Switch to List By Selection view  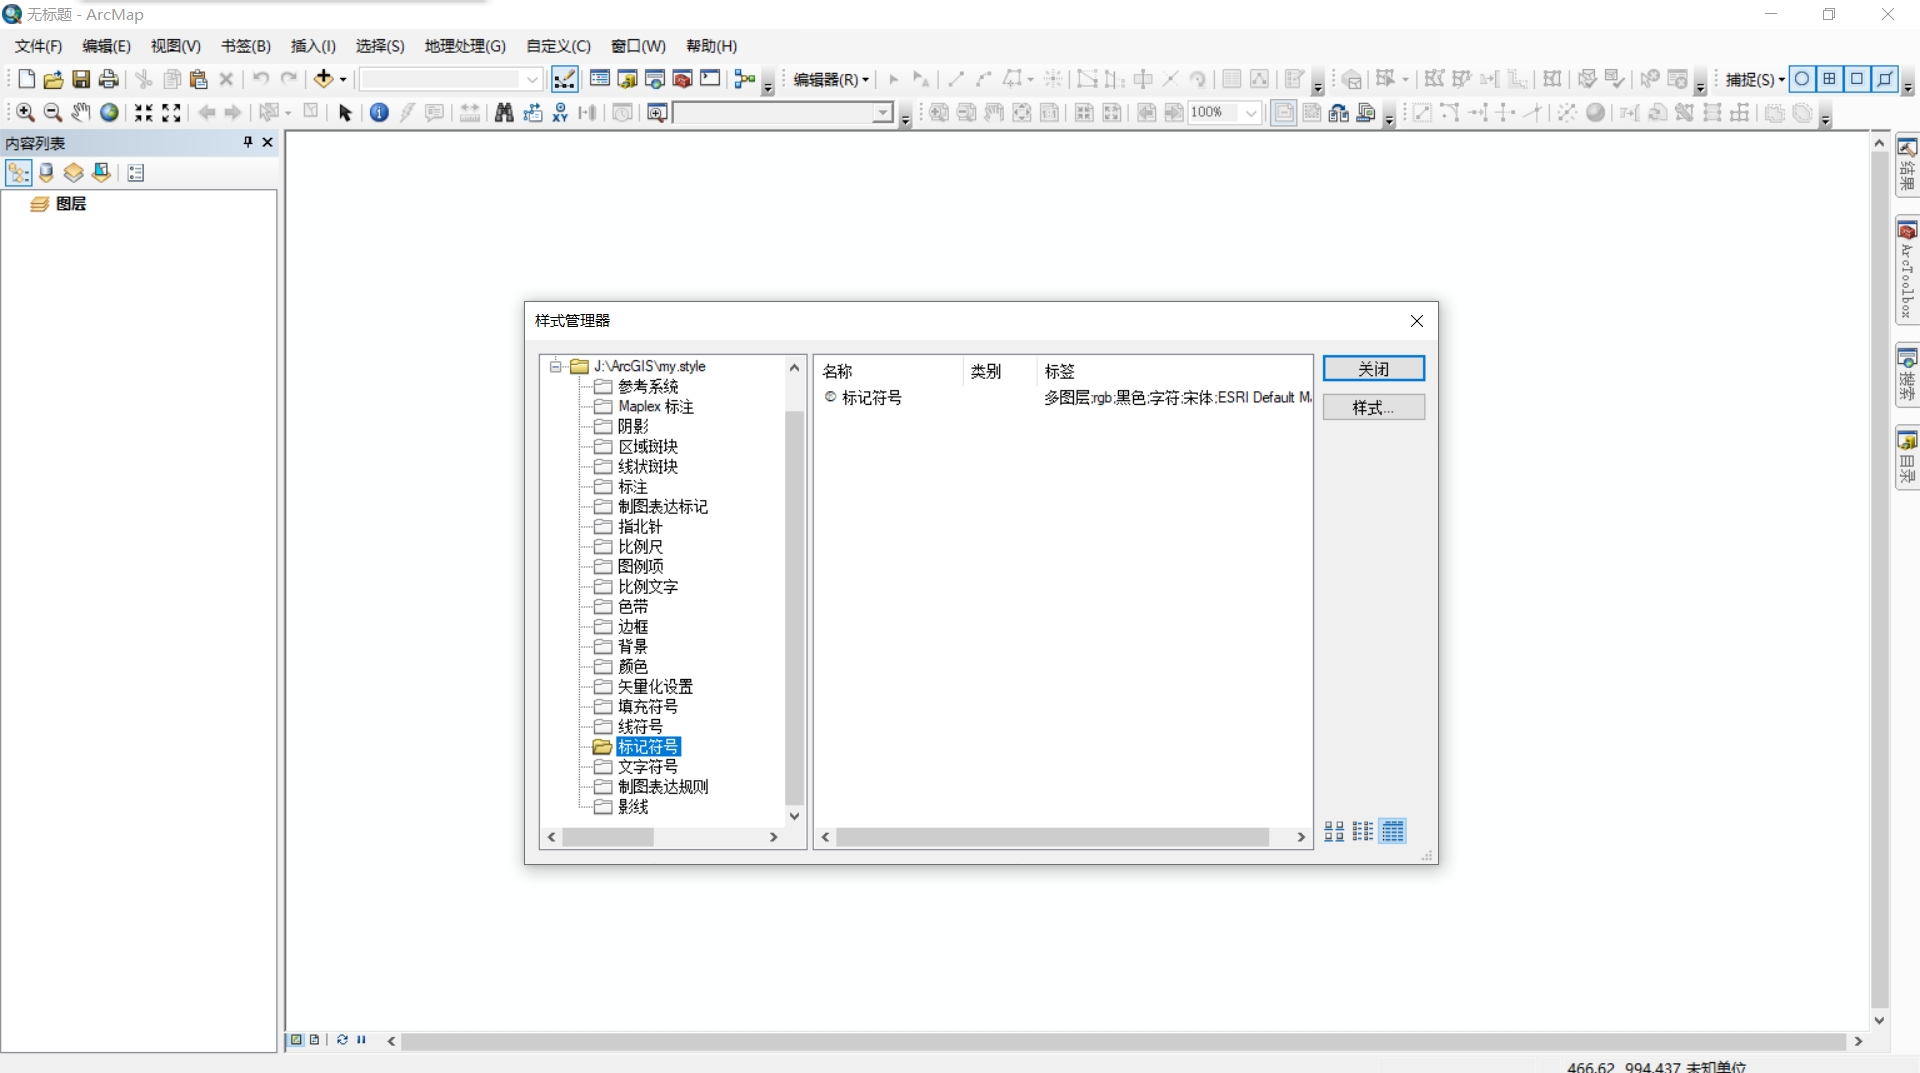point(101,173)
